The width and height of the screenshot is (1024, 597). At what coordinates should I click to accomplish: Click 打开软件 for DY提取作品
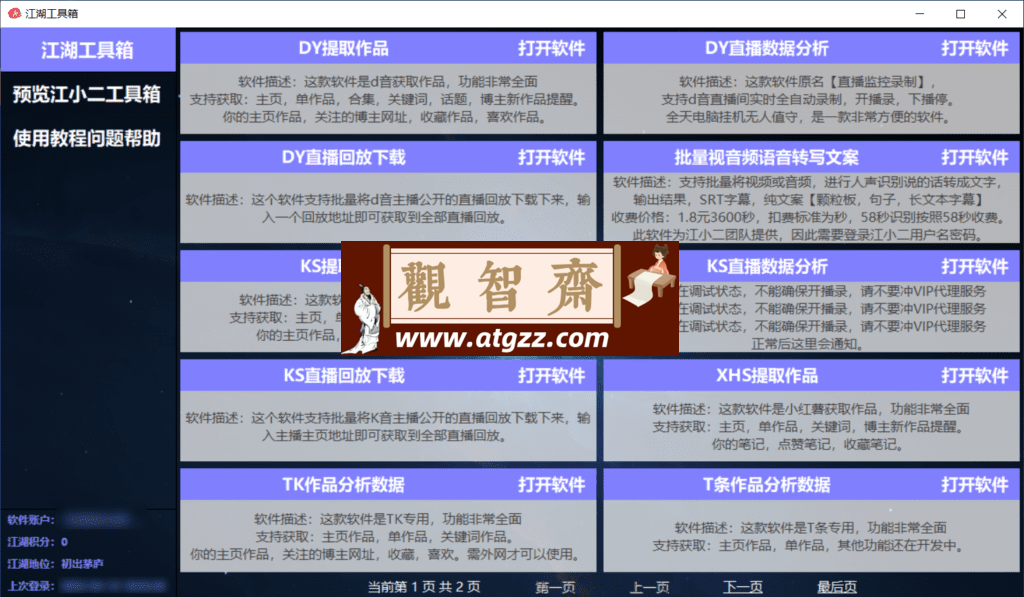[x=551, y=48]
